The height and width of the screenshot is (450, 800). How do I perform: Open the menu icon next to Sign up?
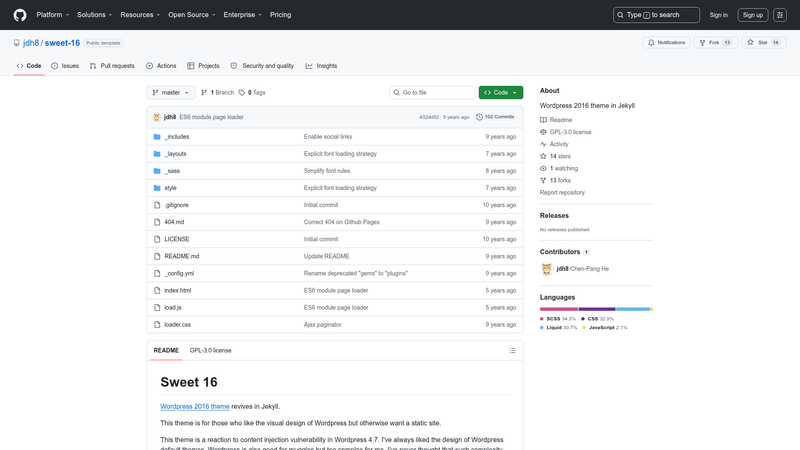(x=780, y=15)
